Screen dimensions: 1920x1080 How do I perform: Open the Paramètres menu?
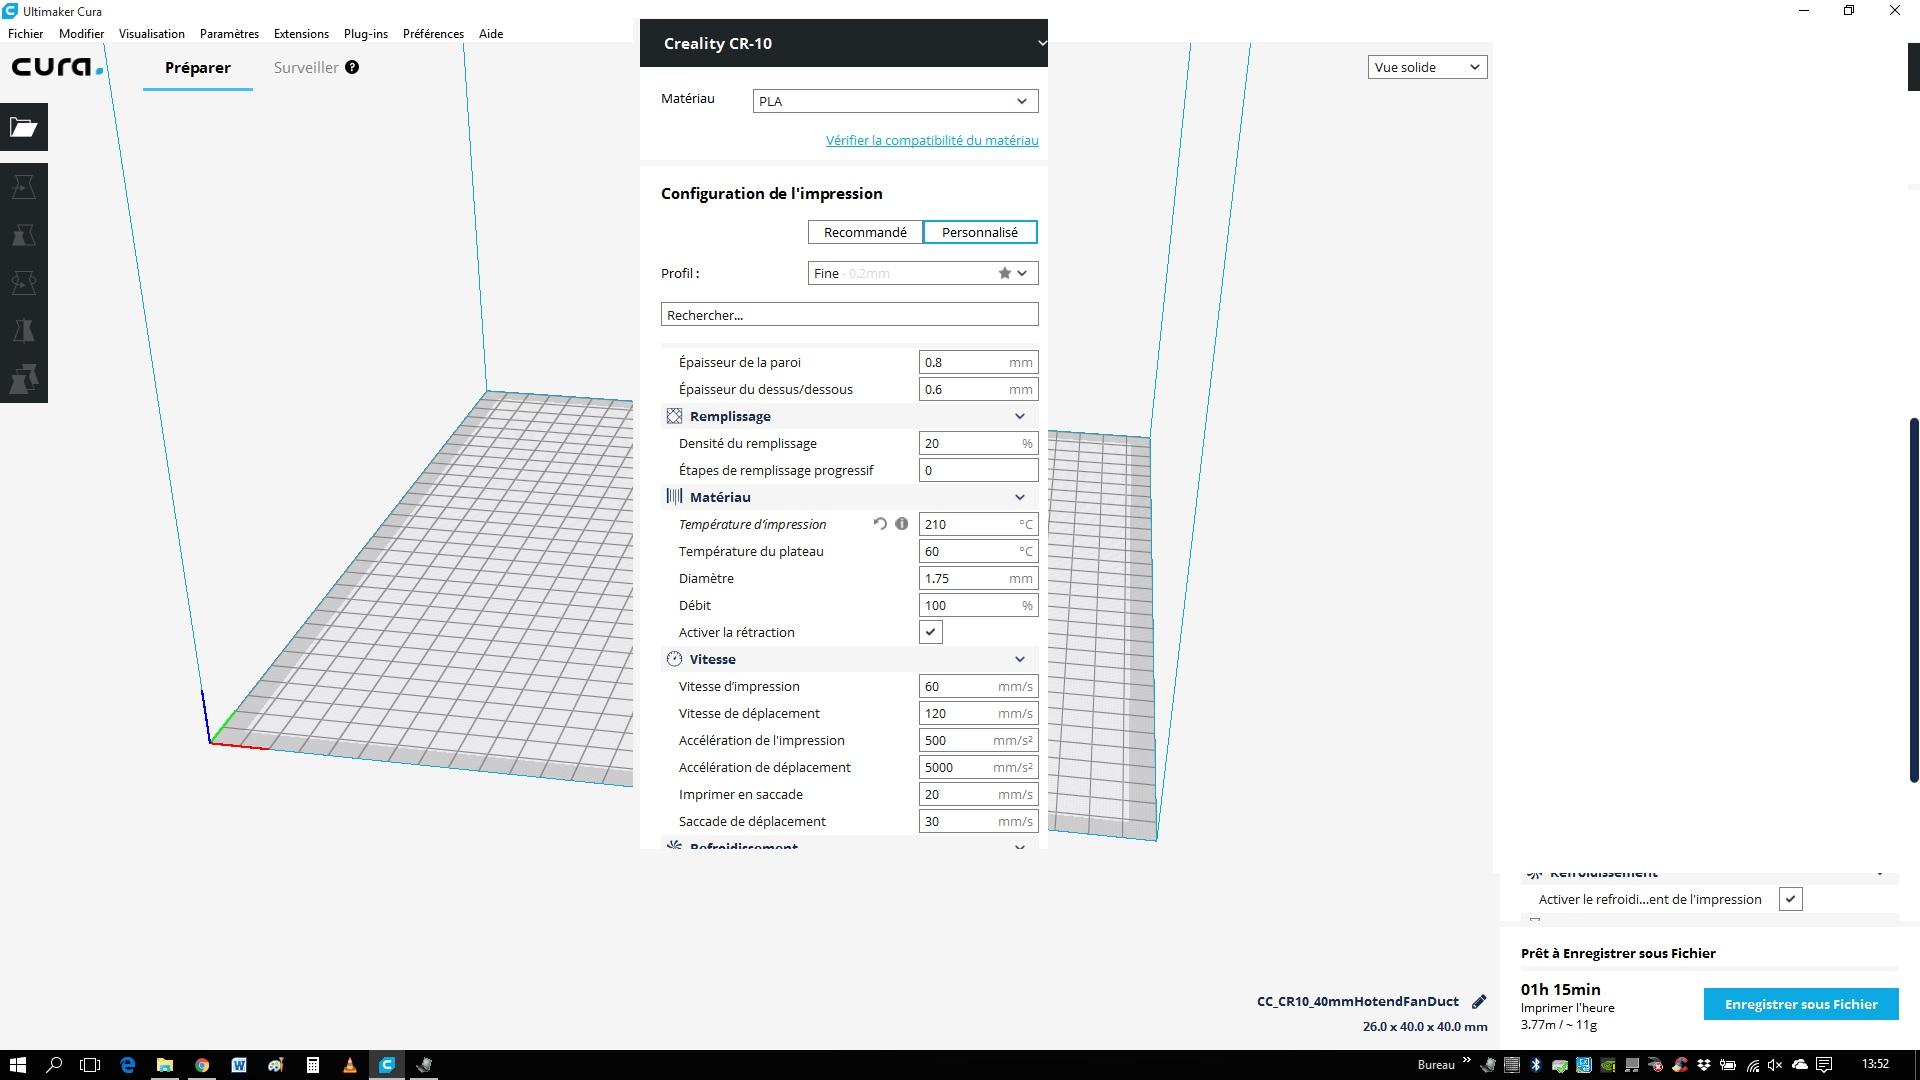pos(229,33)
